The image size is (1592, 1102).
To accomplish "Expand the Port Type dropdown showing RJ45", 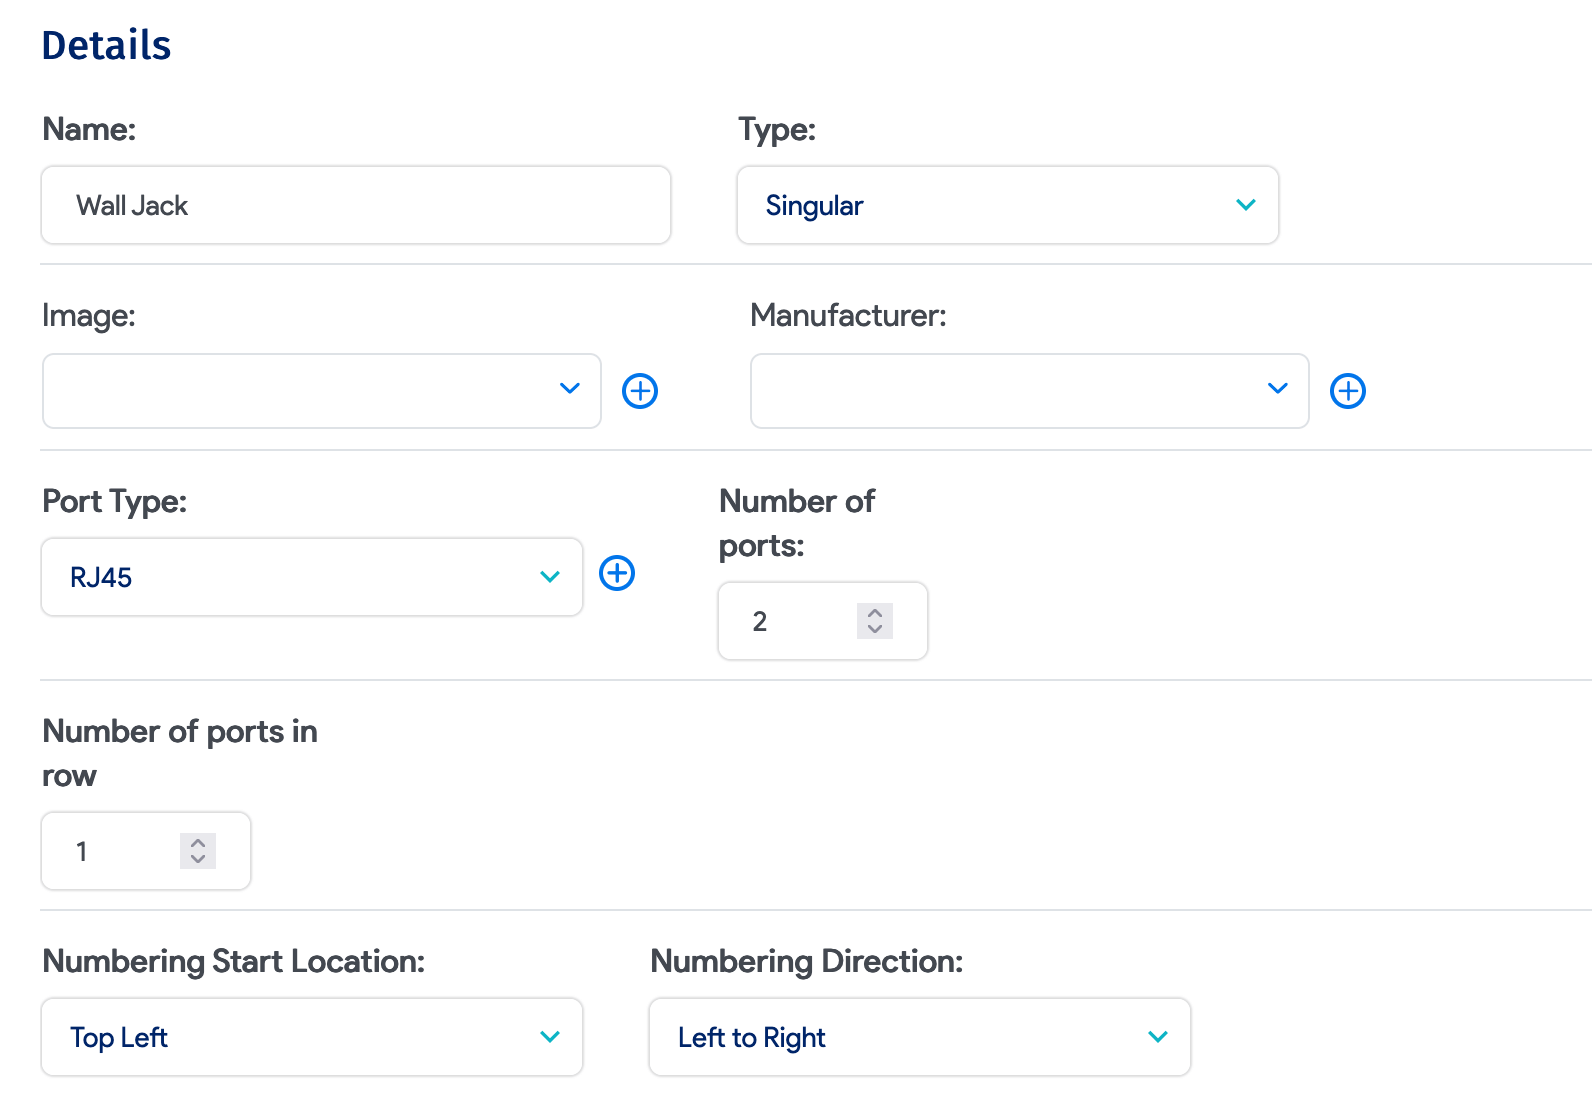I will pyautogui.click(x=311, y=577).
